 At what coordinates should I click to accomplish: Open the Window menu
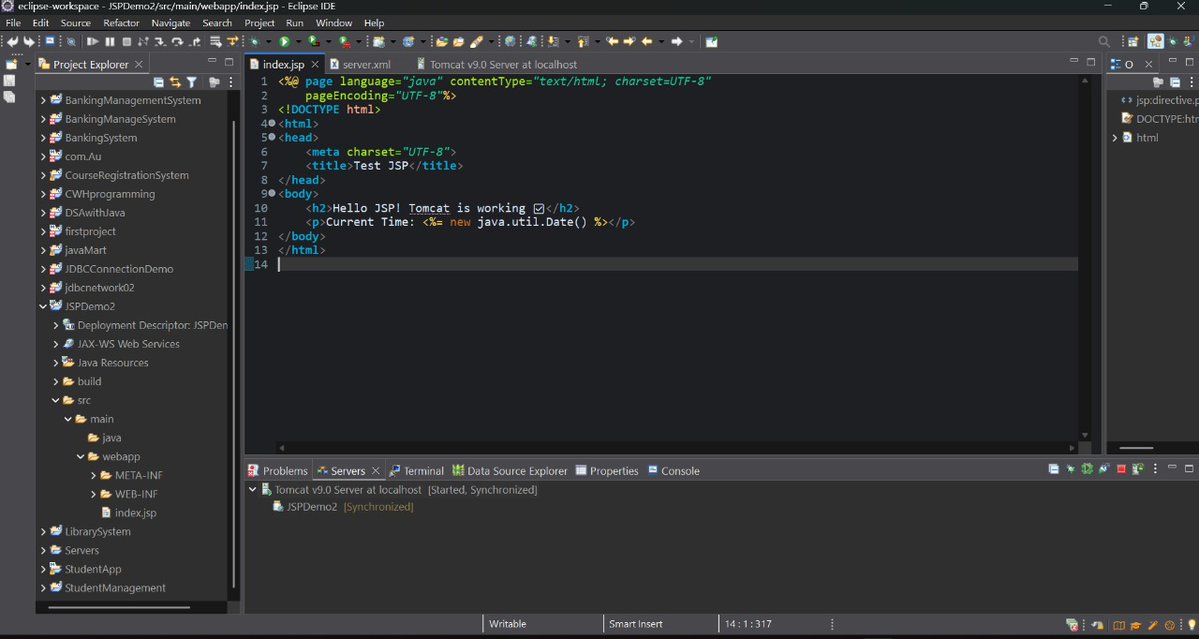pos(334,23)
